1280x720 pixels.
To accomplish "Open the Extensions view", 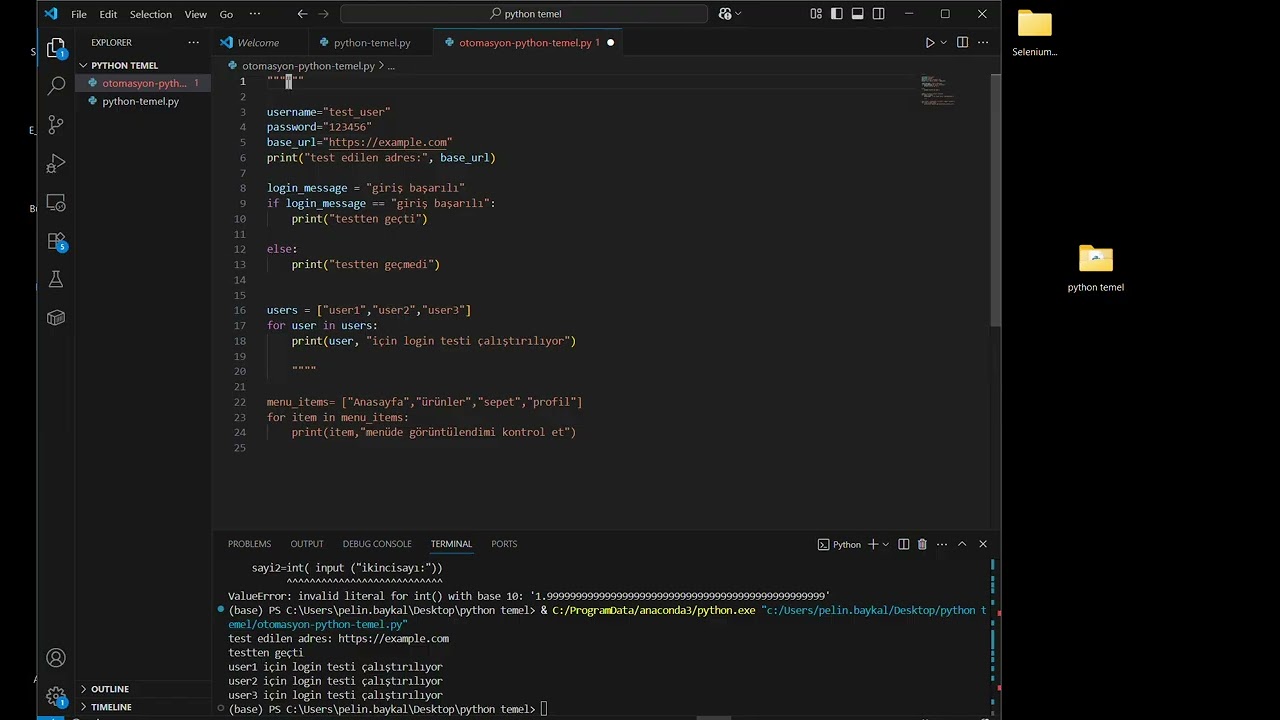I will coord(56,241).
